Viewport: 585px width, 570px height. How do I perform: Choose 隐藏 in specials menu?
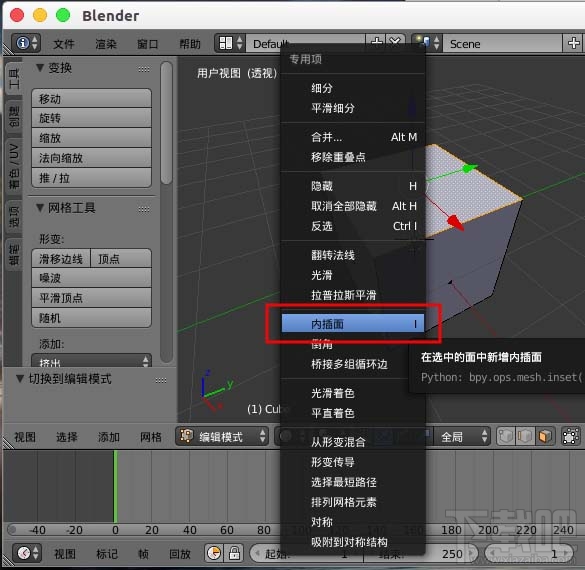(353, 186)
